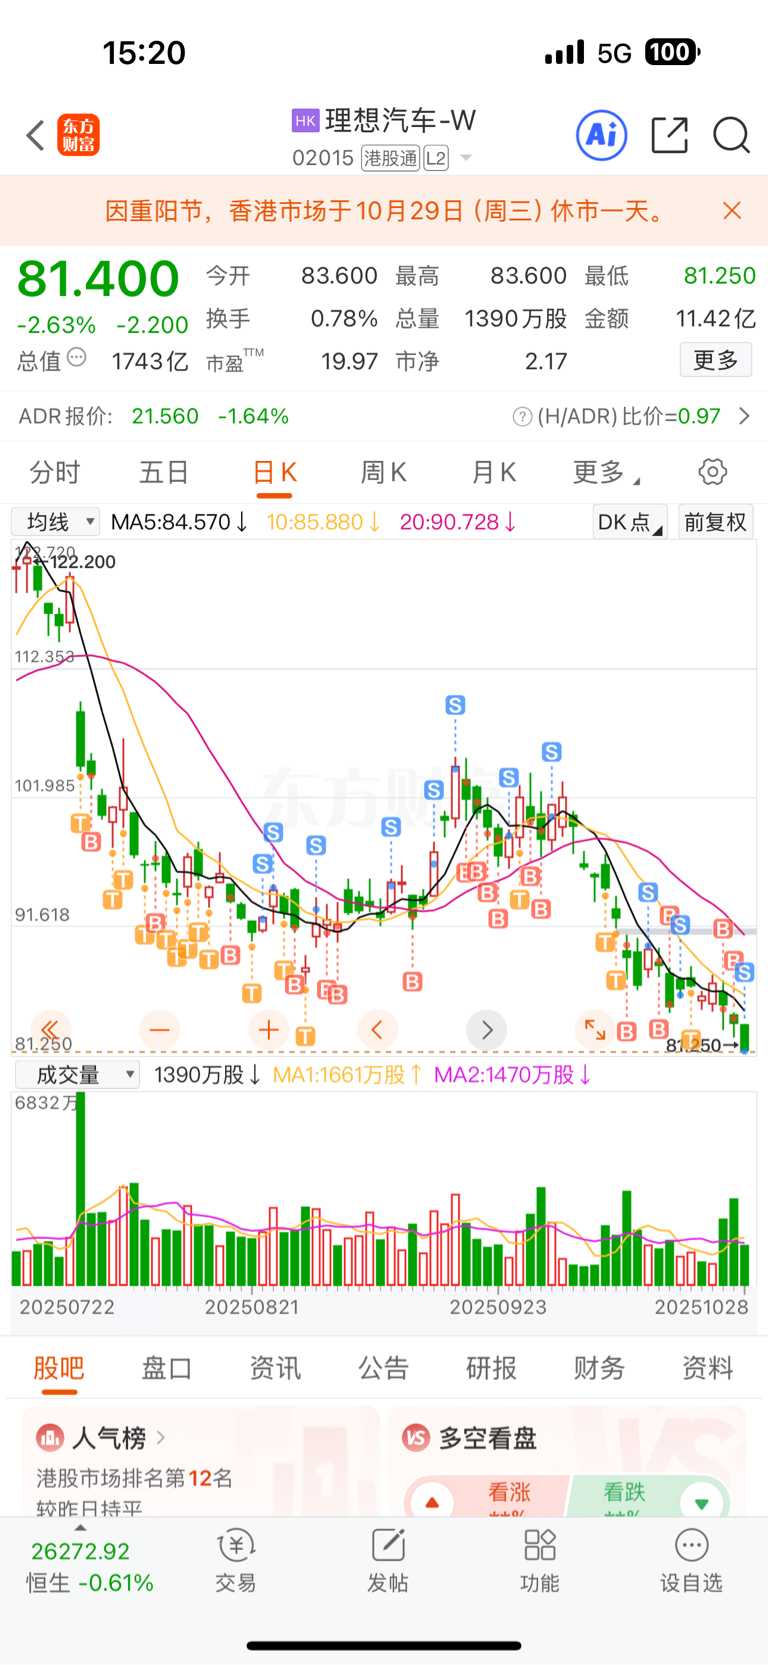
Task: Tap the tallest green volume bar
Action: point(81,1189)
